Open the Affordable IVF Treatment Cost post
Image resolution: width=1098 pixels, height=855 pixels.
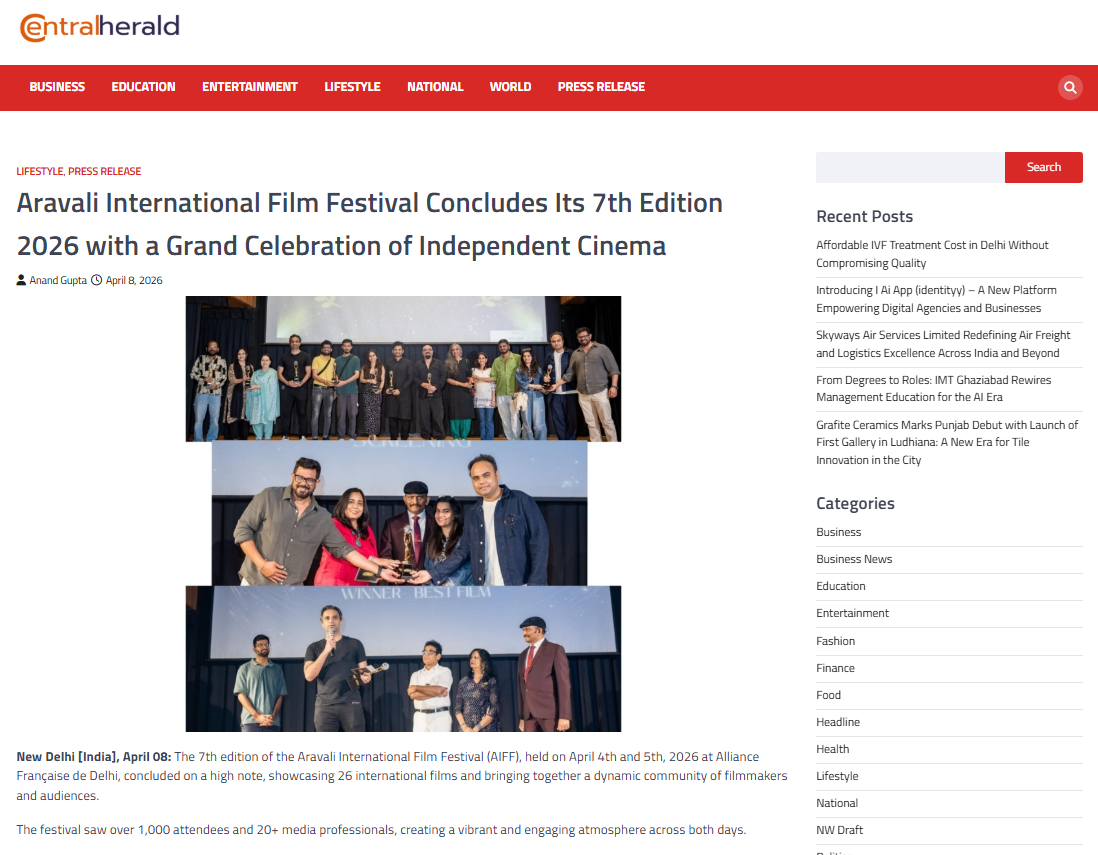click(932, 254)
